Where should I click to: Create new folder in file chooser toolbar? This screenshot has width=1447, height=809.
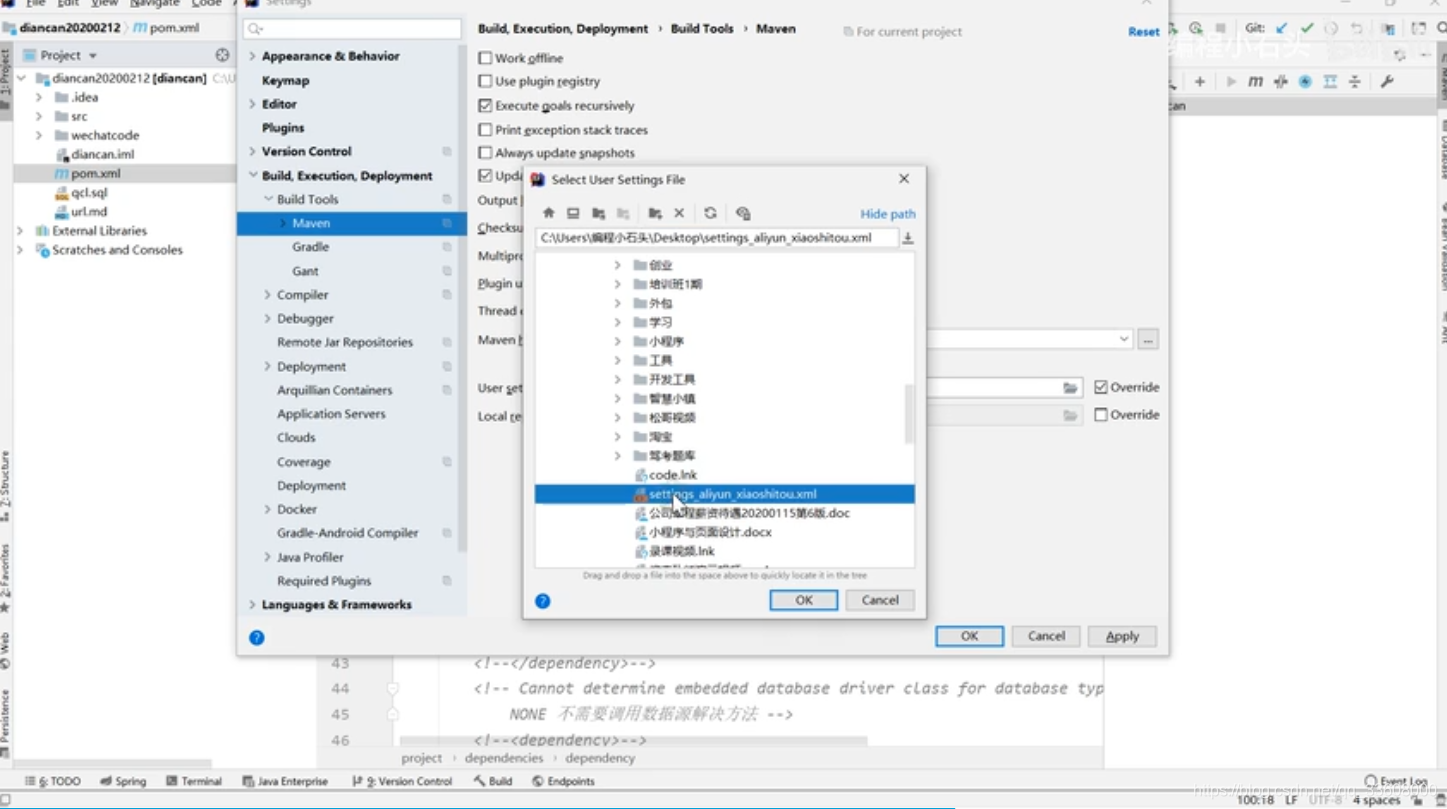point(654,213)
